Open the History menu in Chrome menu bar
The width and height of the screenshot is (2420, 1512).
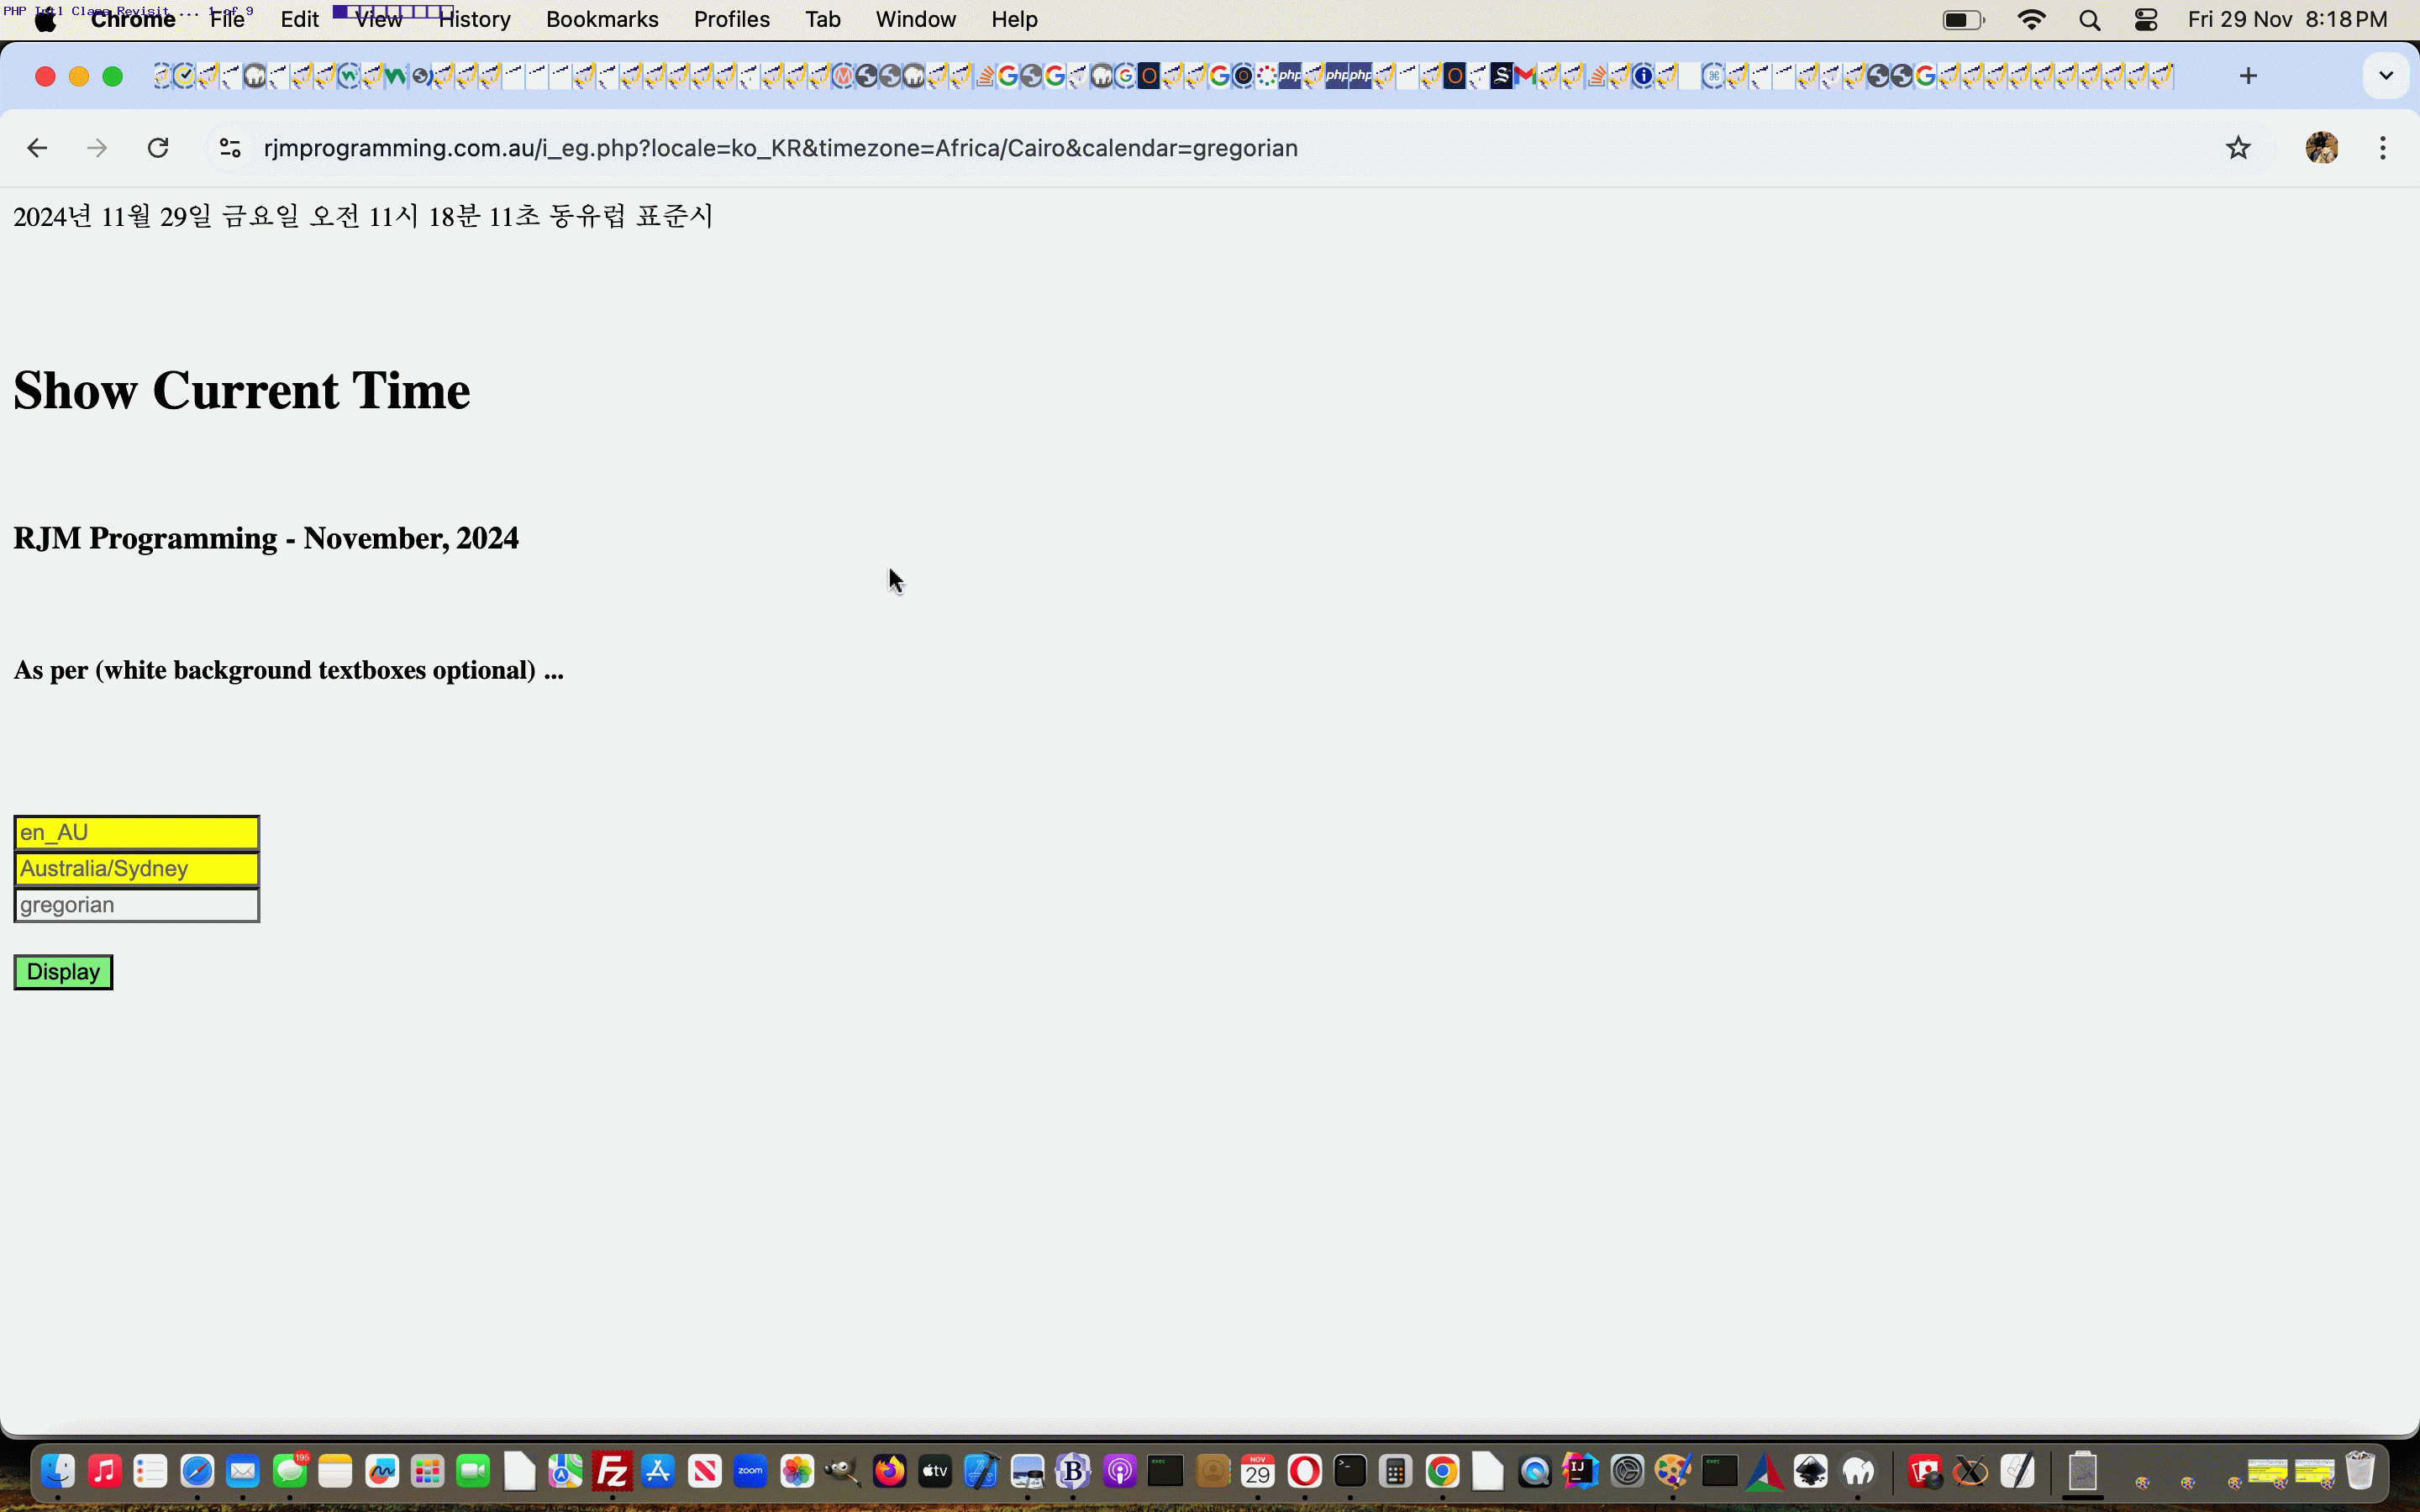click(474, 19)
